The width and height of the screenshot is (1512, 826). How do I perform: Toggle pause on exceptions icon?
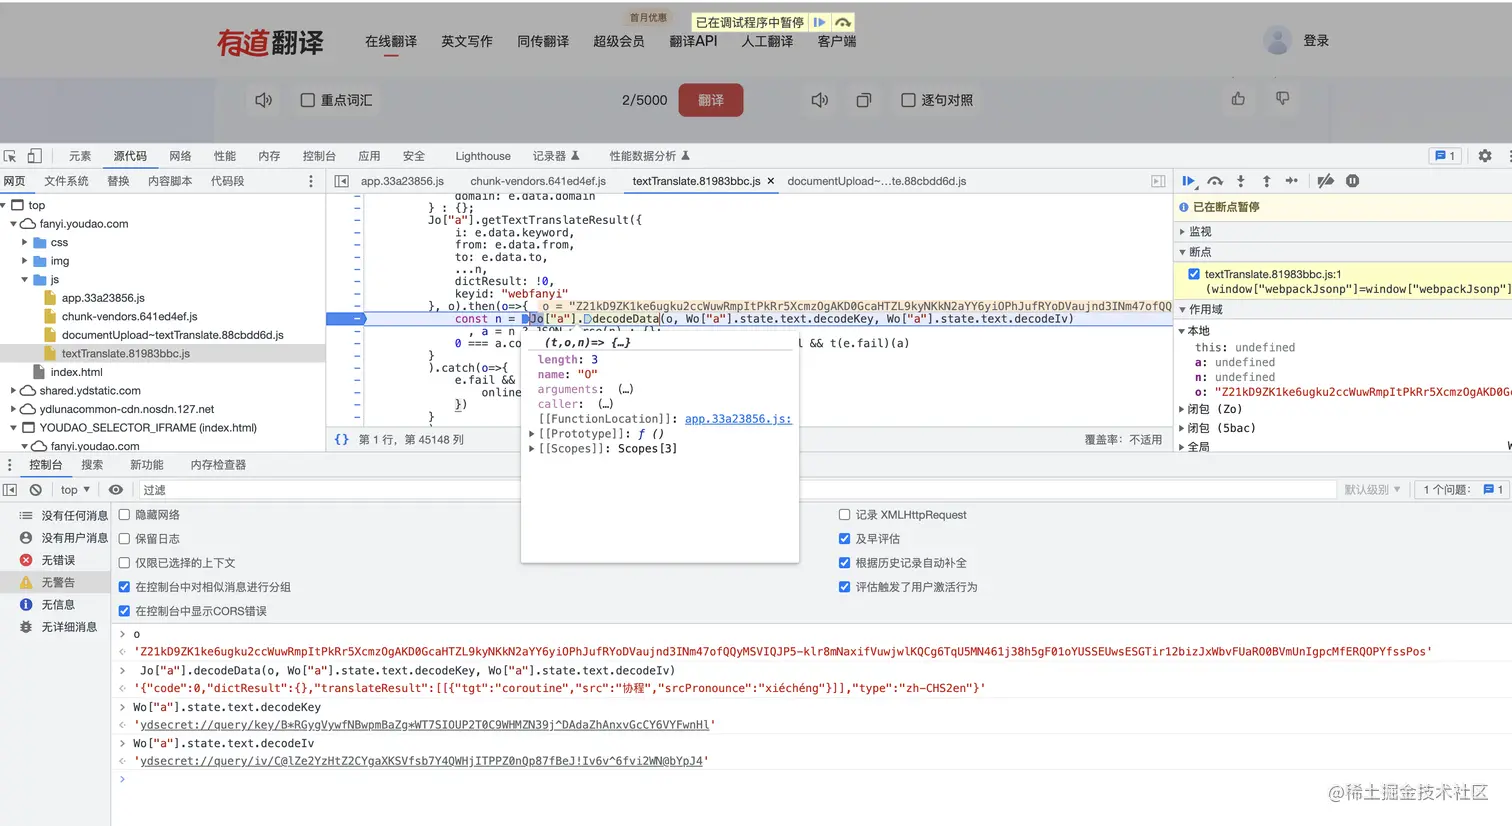[x=1352, y=181]
